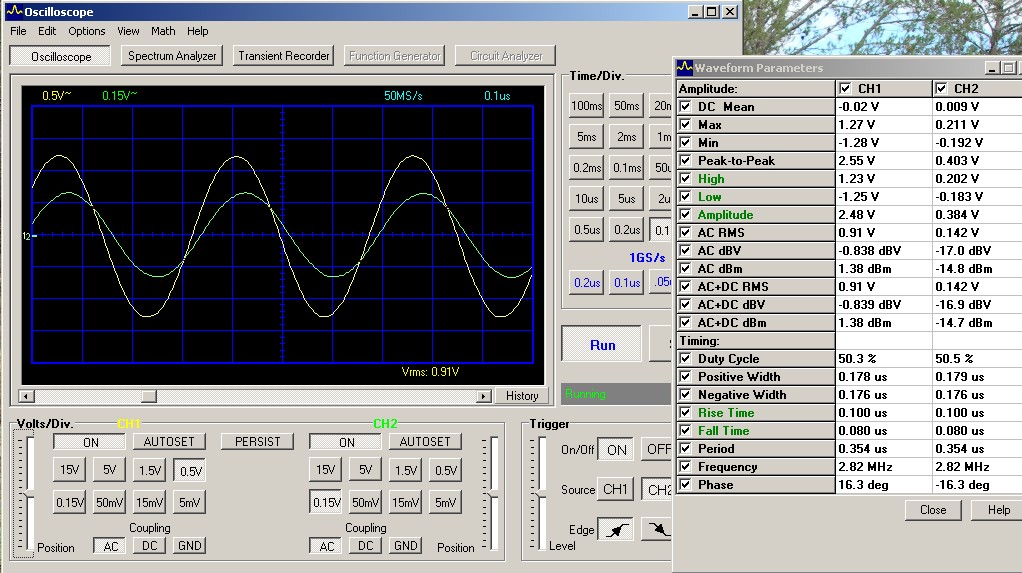Click the Waveform Parameters title bar icon
Viewport: 1022px width, 573px height.
[x=685, y=68]
